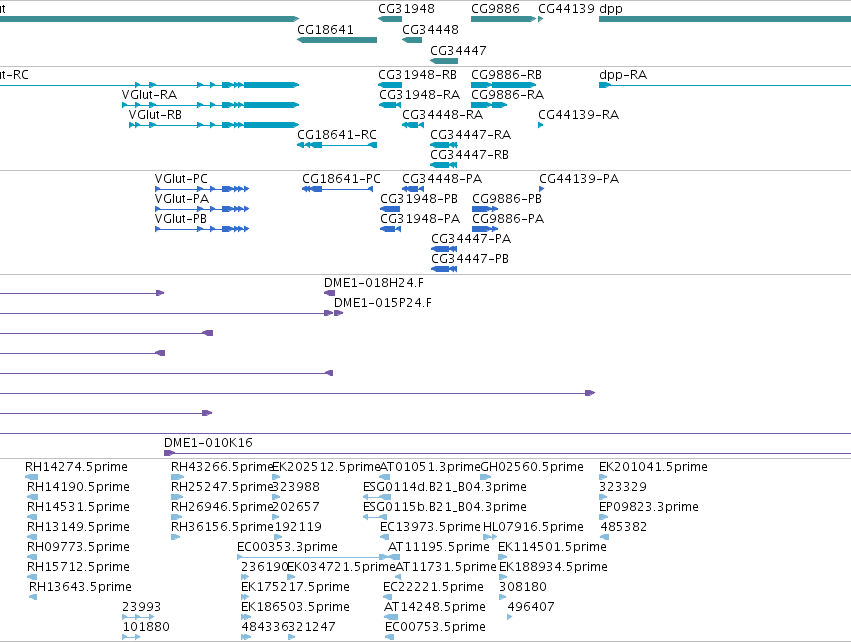Click the DME1-015P24.F clone label
The height and width of the screenshot is (642, 851).
383,303
